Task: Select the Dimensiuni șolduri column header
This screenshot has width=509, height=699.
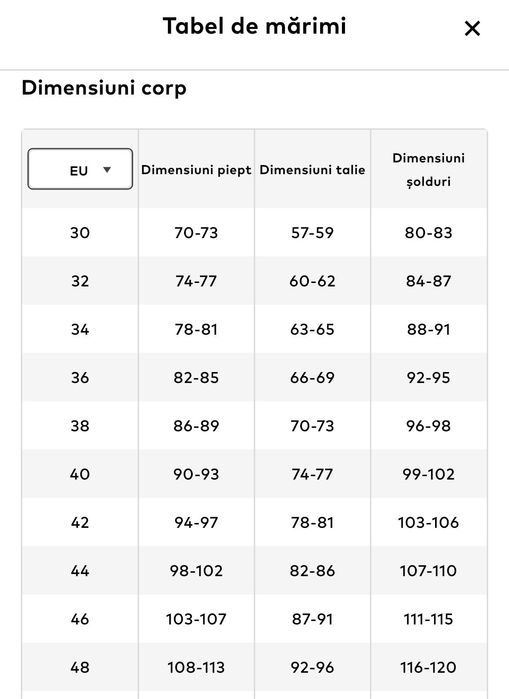Action: point(428,170)
